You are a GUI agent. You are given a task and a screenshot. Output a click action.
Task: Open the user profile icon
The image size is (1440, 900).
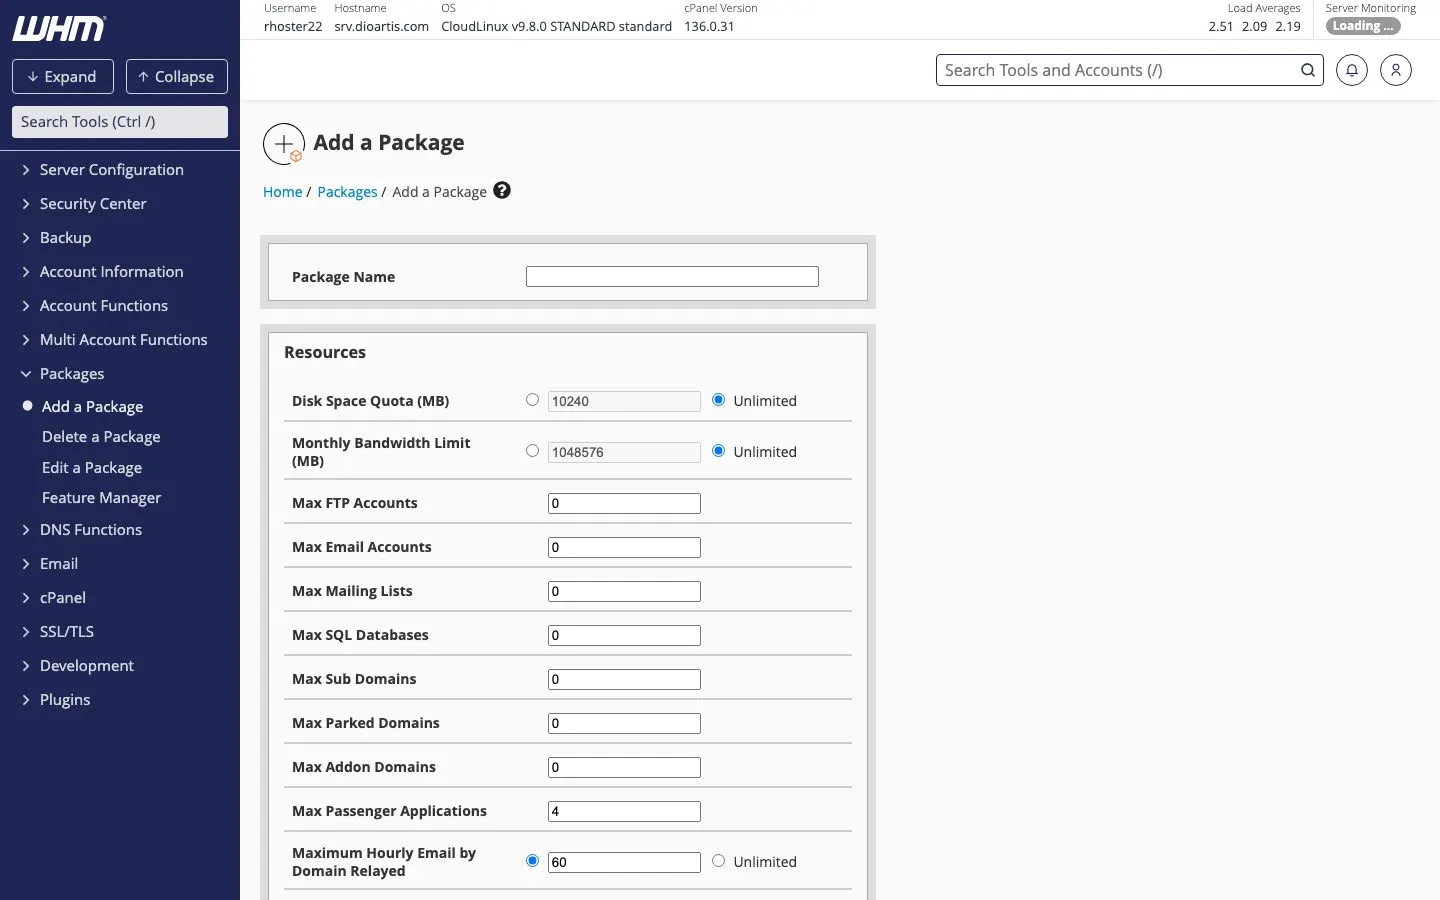point(1396,70)
